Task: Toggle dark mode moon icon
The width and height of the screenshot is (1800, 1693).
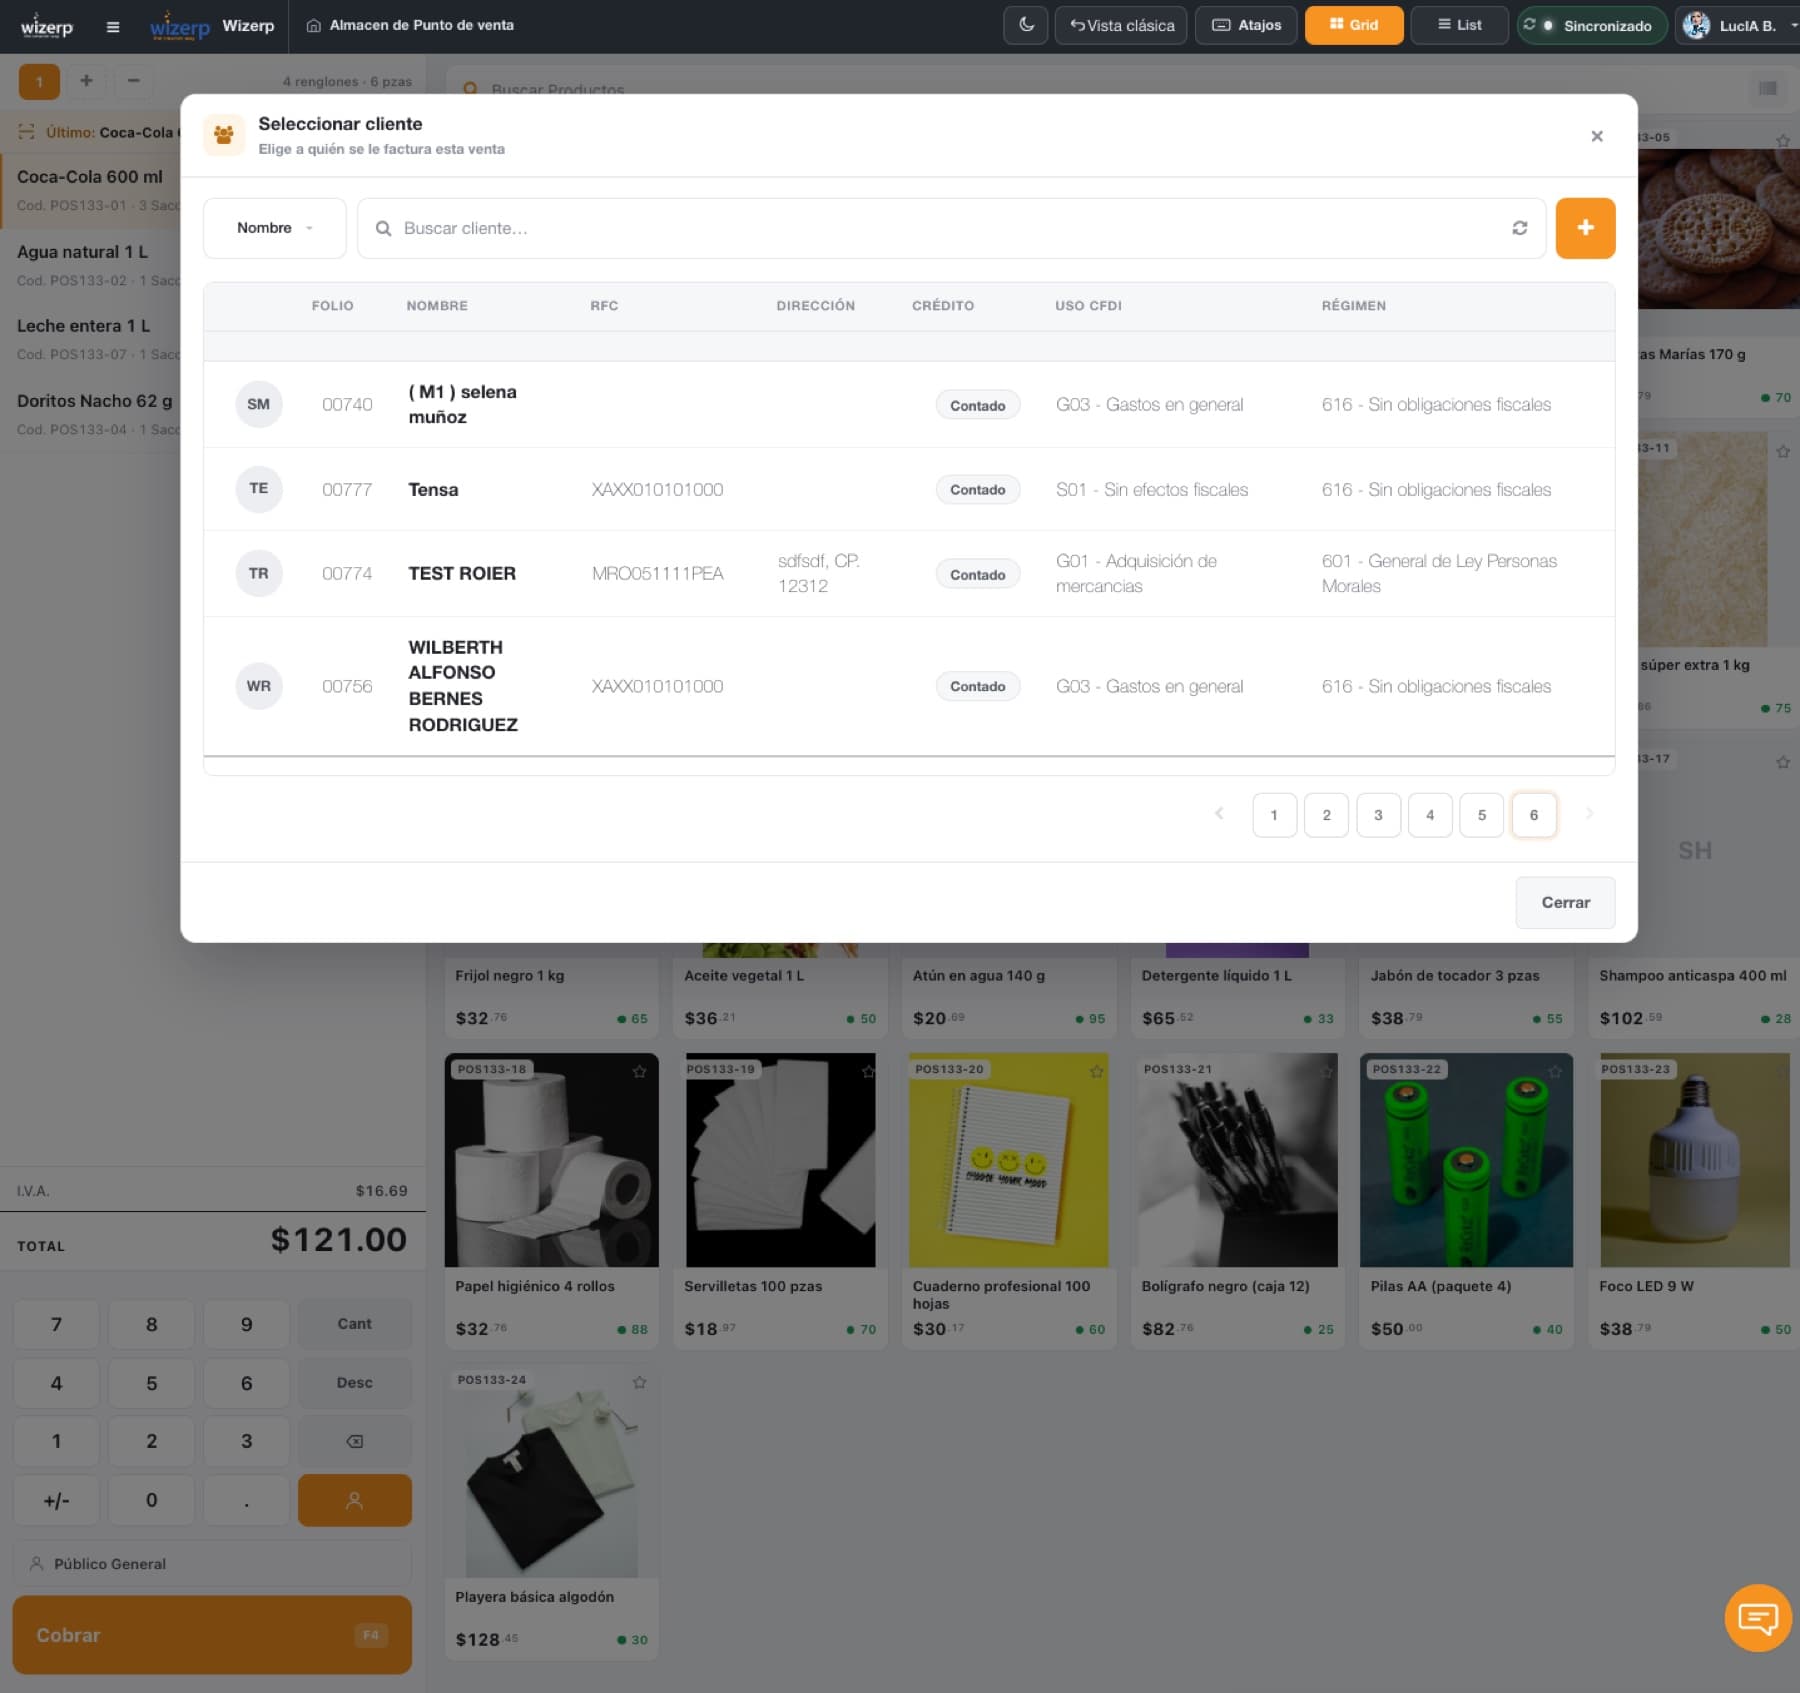Action: 1026,25
